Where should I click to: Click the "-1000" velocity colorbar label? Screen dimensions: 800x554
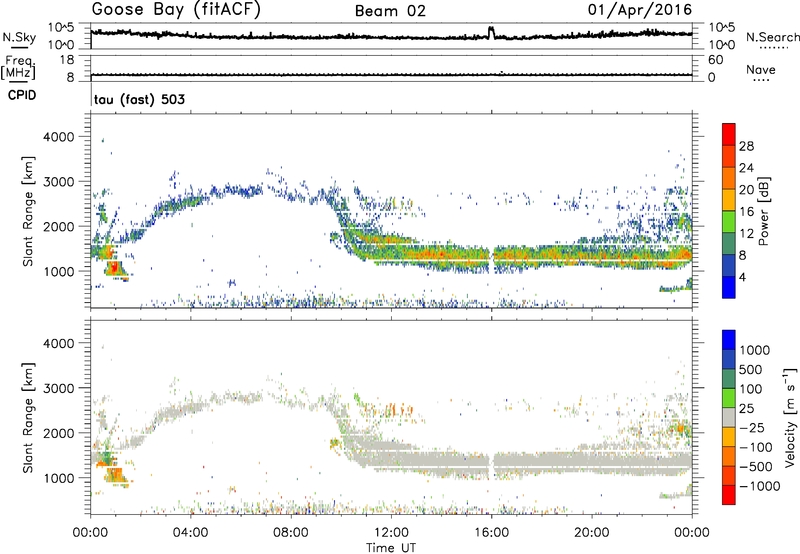click(x=760, y=486)
